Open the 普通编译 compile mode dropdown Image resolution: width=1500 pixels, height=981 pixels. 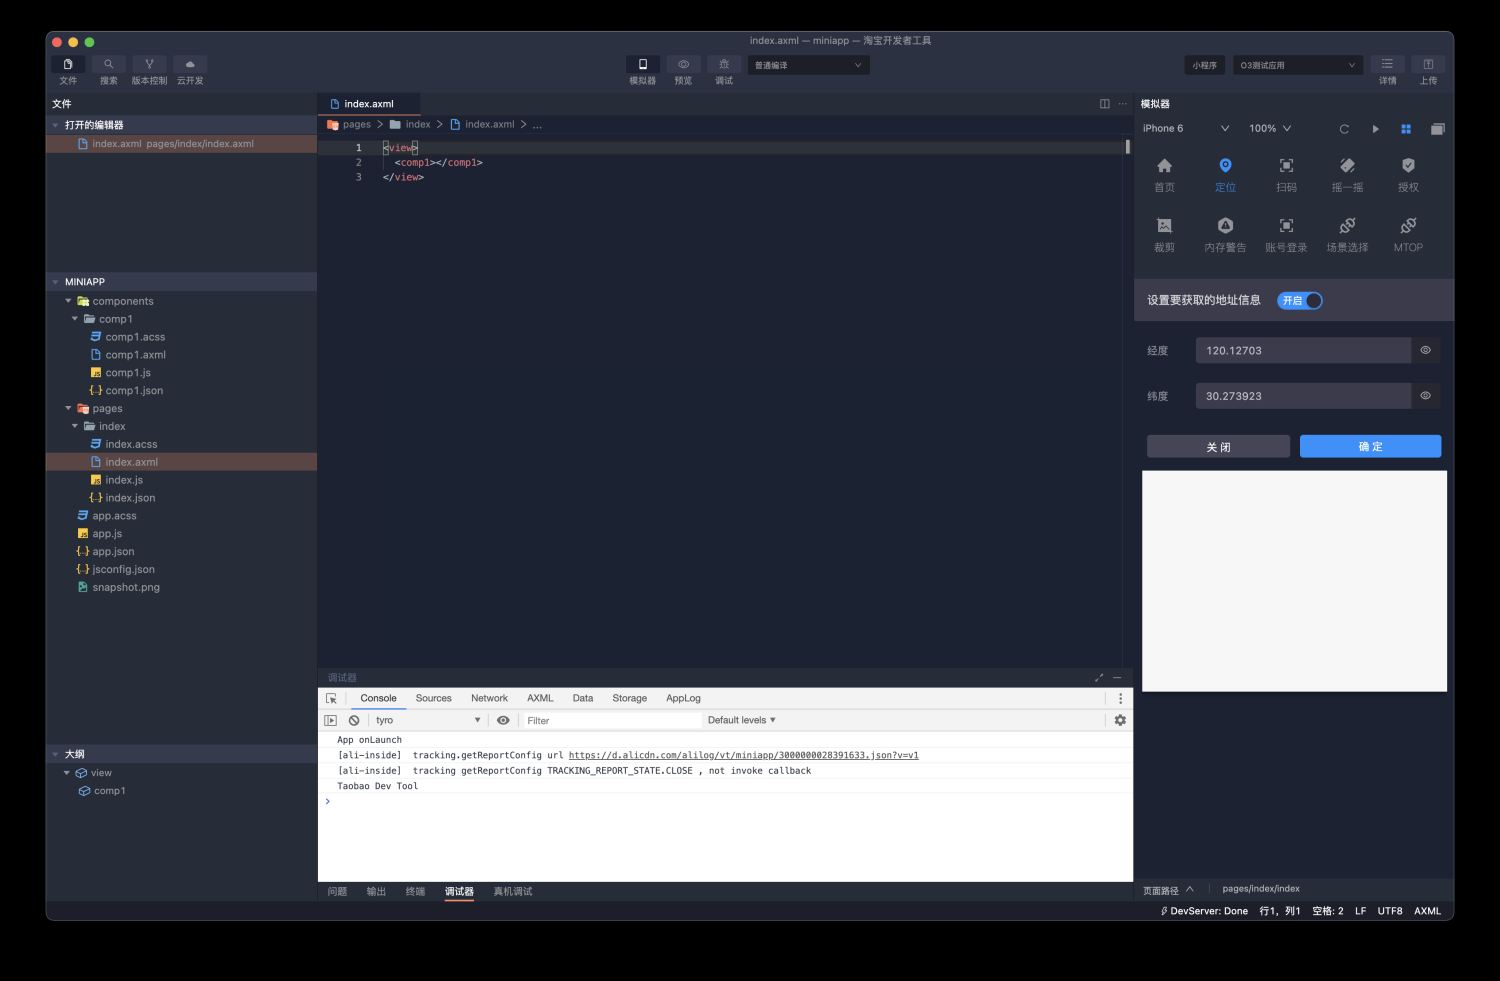[808, 65]
